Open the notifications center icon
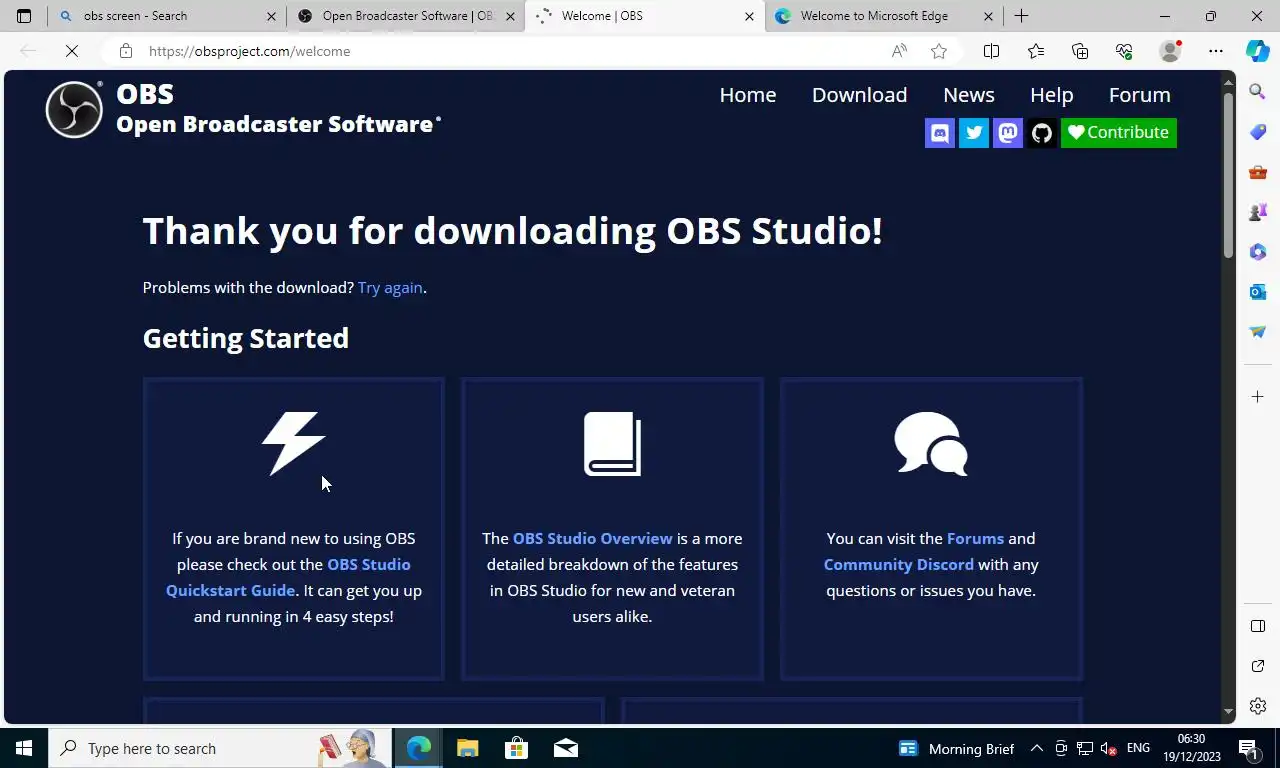This screenshot has width=1280, height=768. pos(1247,748)
